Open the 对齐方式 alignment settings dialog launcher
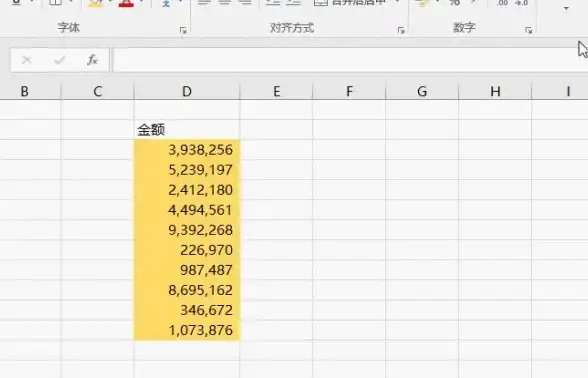588x378 pixels. pyautogui.click(x=401, y=30)
